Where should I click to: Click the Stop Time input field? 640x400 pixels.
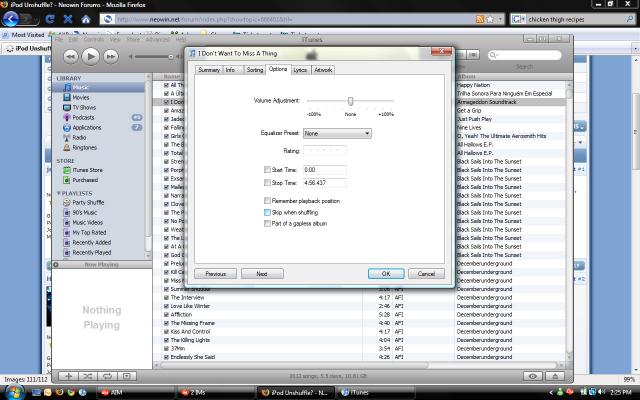click(325, 183)
